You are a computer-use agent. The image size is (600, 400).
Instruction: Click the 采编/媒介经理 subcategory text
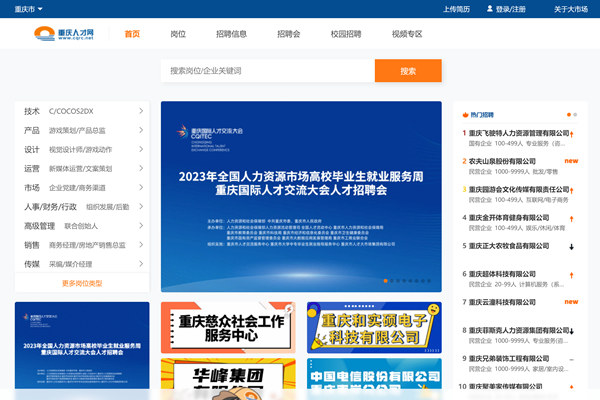click(x=70, y=264)
